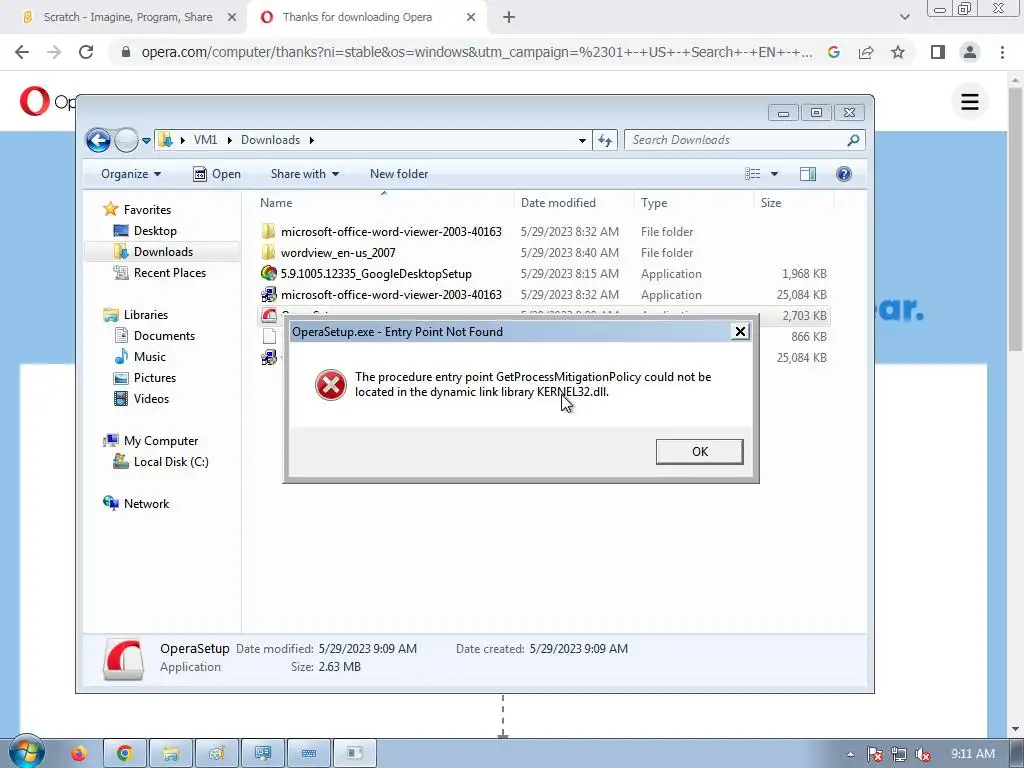The height and width of the screenshot is (768, 1024).
Task: Open Local Disk (C:)
Action: click(170, 462)
